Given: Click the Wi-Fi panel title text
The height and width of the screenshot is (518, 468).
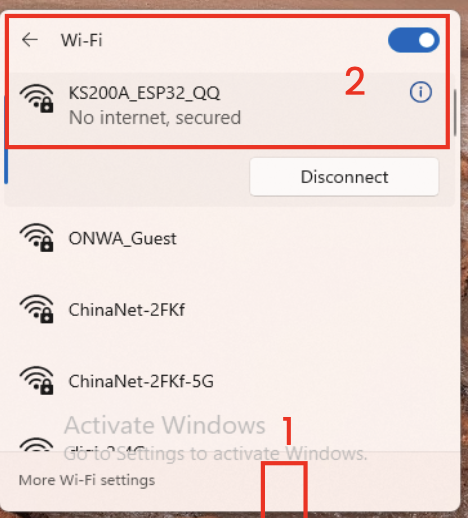Looking at the screenshot, I should (x=82, y=40).
